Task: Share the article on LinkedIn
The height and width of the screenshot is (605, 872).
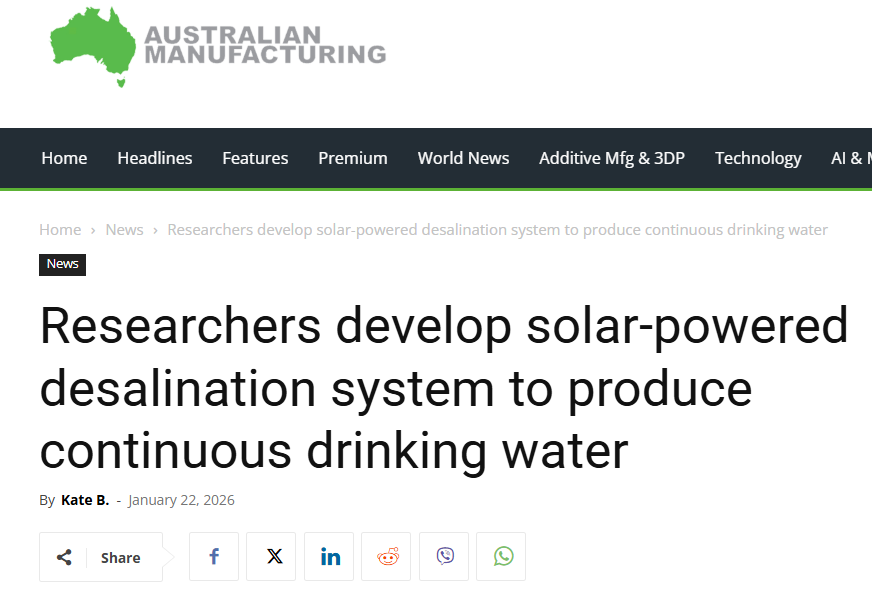Action: click(x=329, y=556)
